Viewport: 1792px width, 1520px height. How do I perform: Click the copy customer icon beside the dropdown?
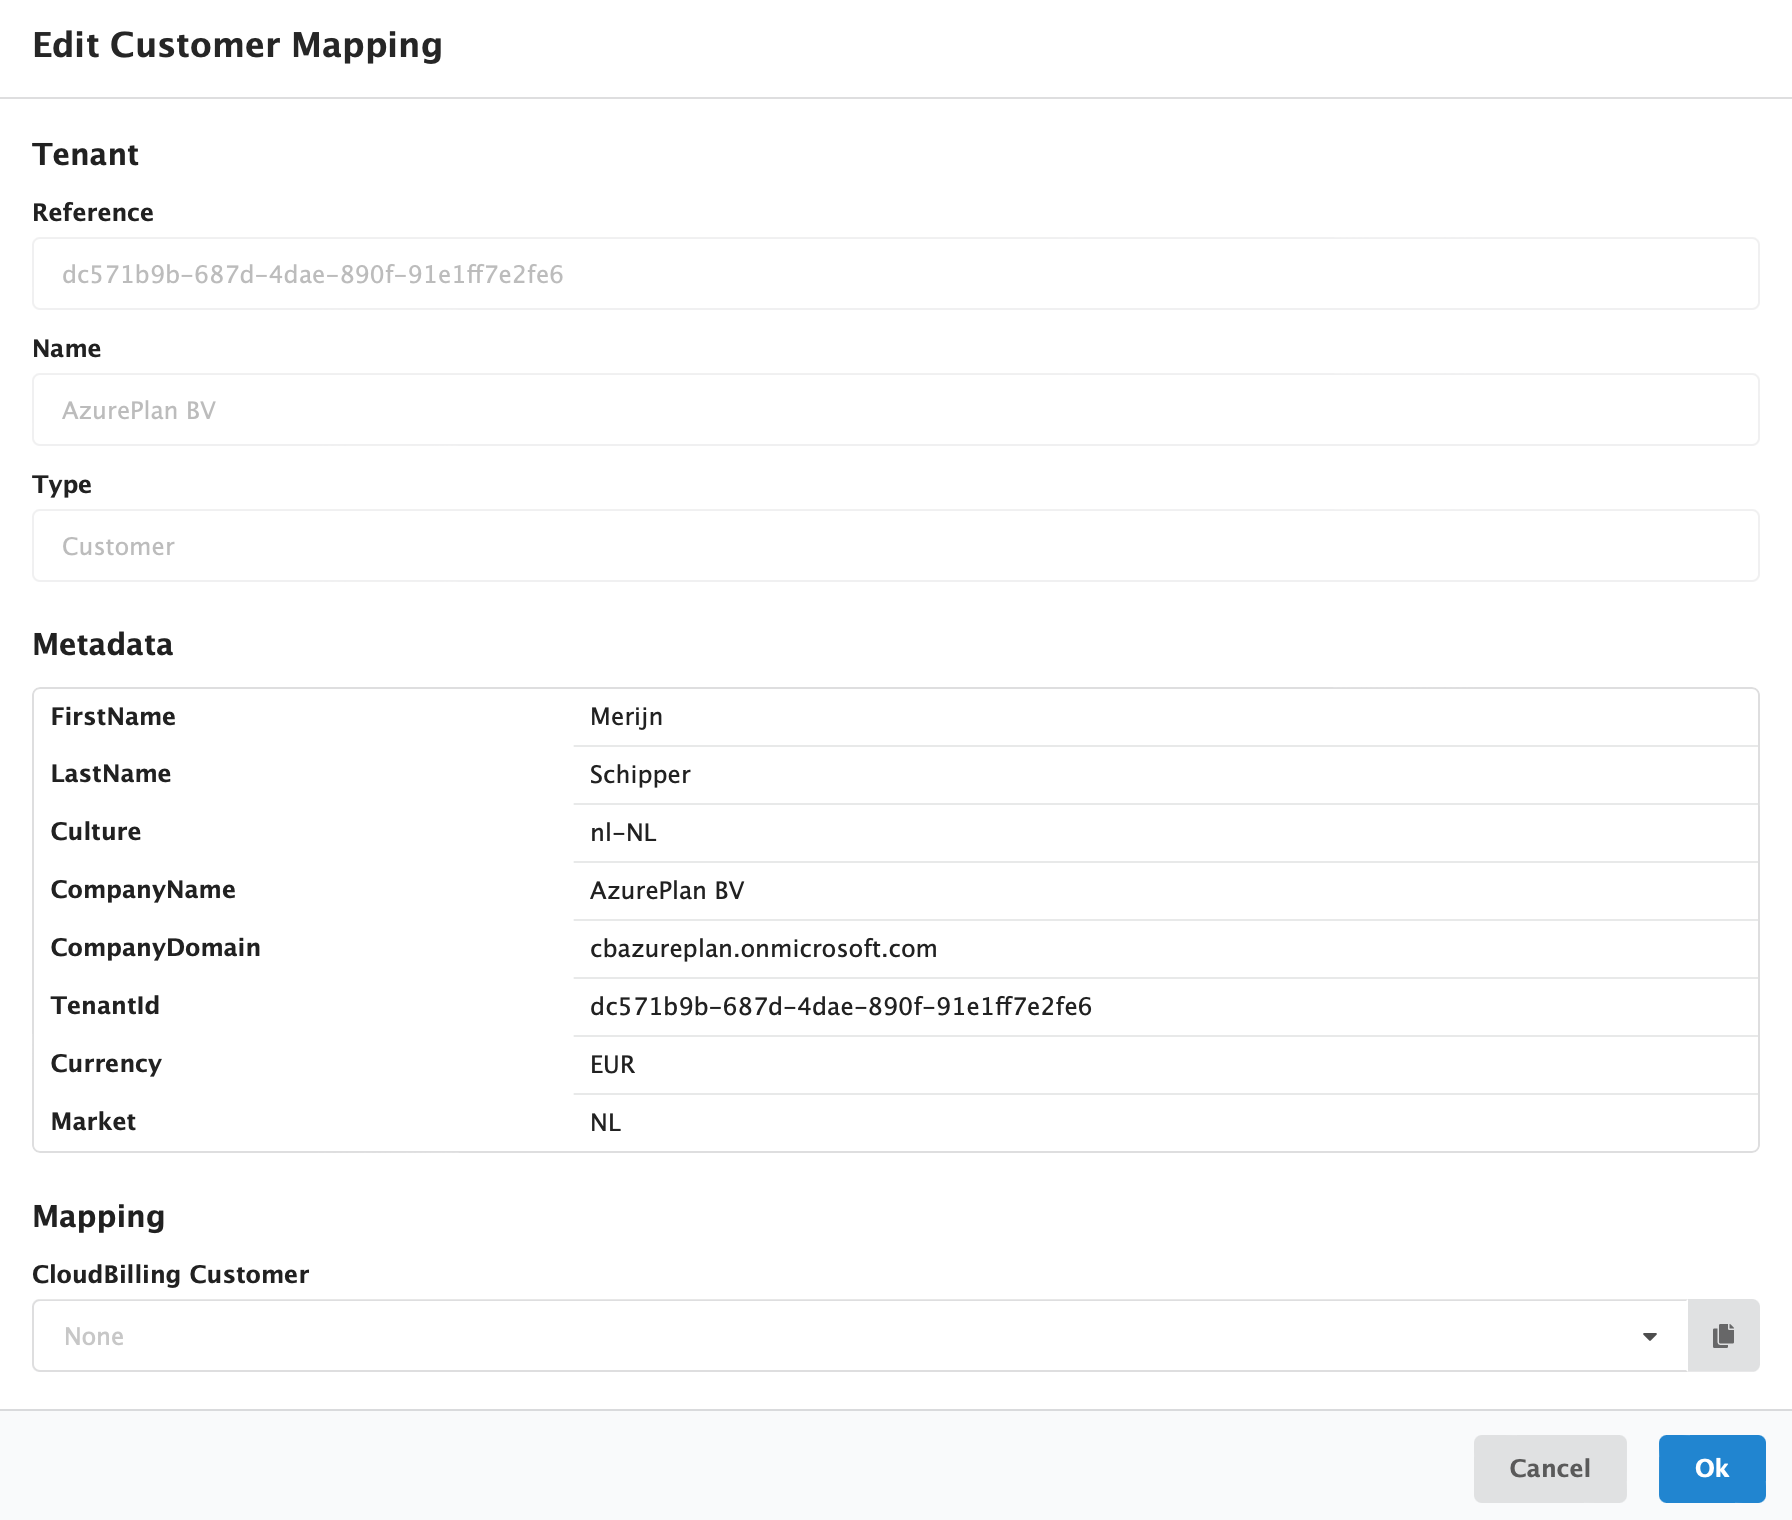point(1722,1335)
